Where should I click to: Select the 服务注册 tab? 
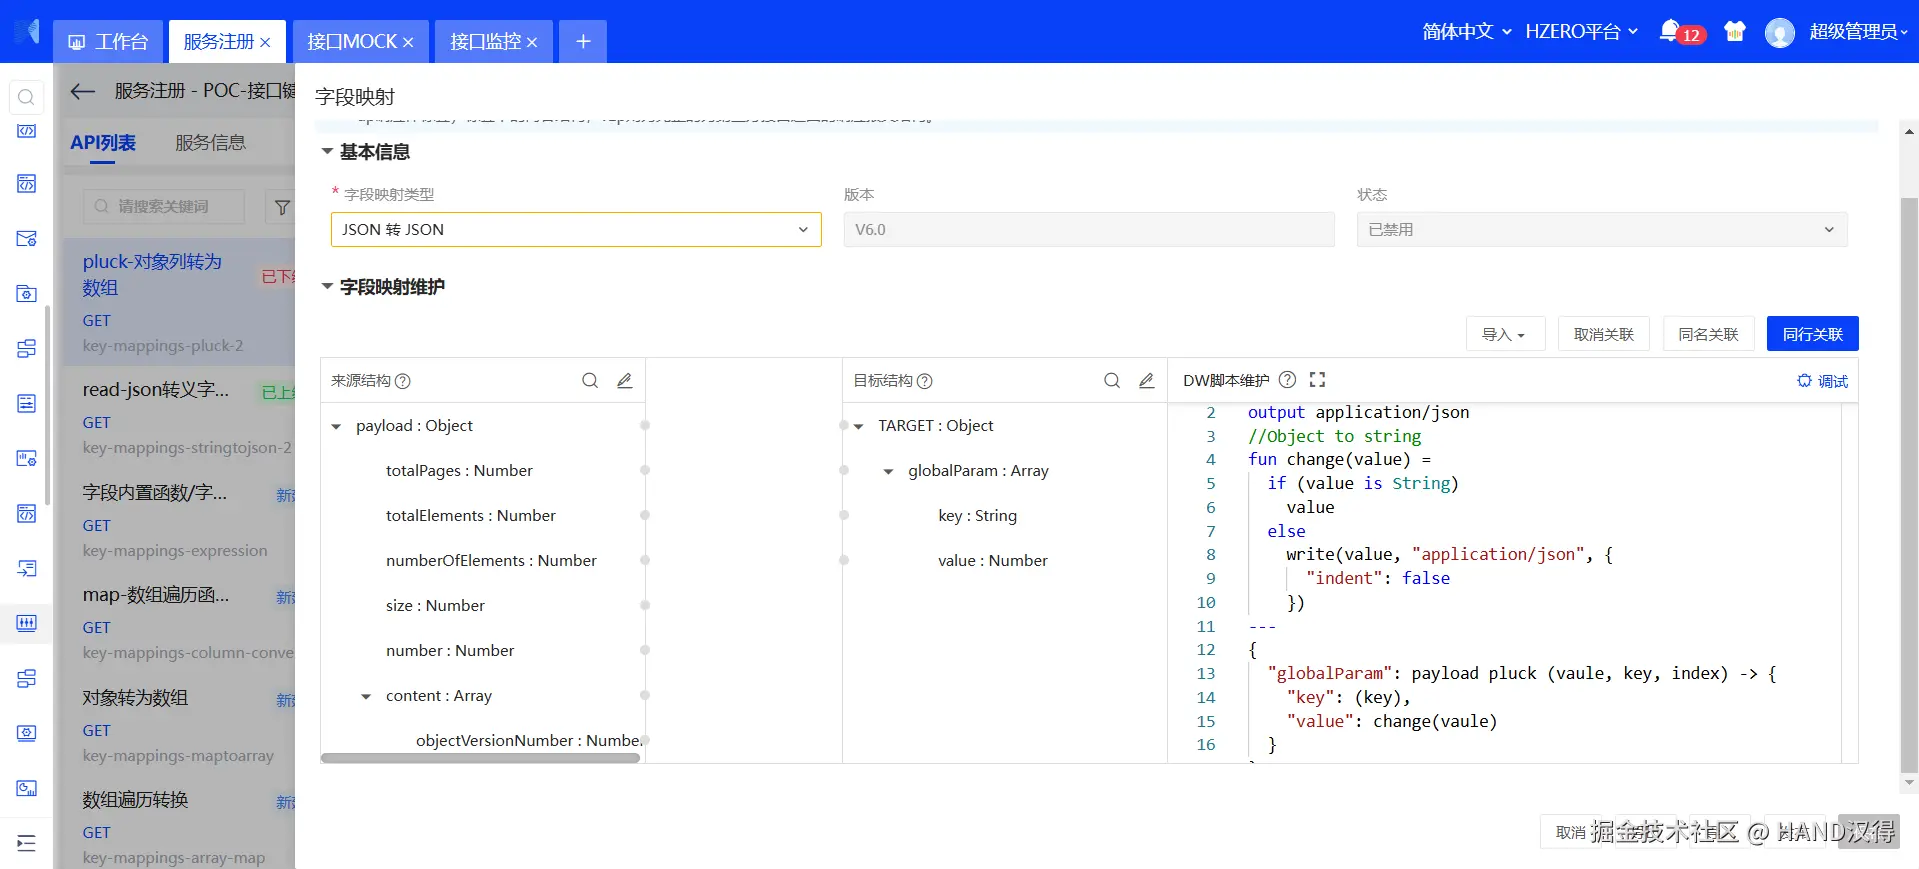(x=219, y=41)
